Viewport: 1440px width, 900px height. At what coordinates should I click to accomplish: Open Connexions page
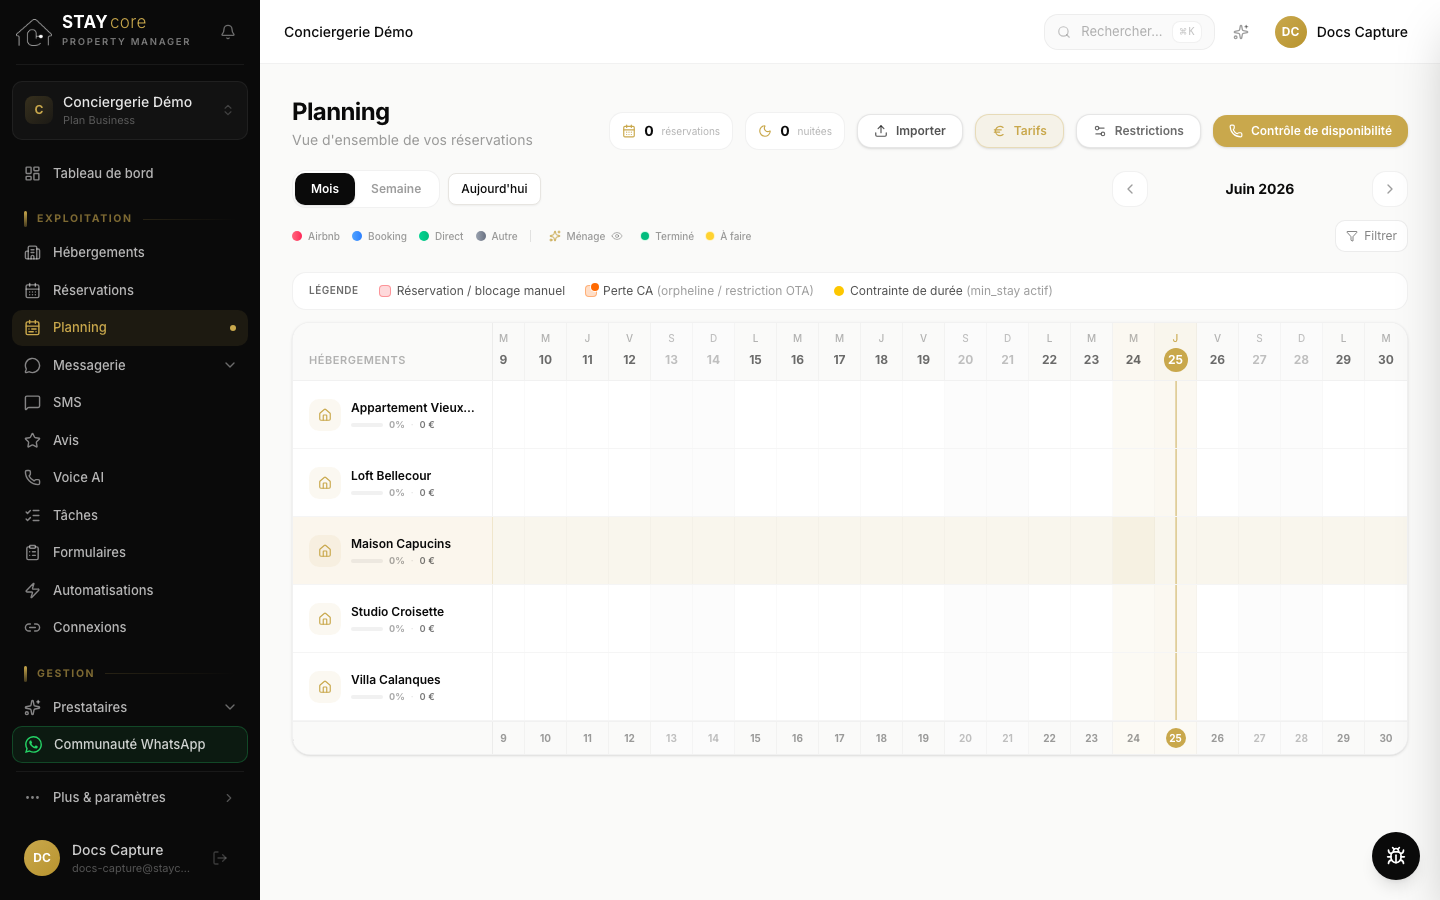[x=130, y=627]
